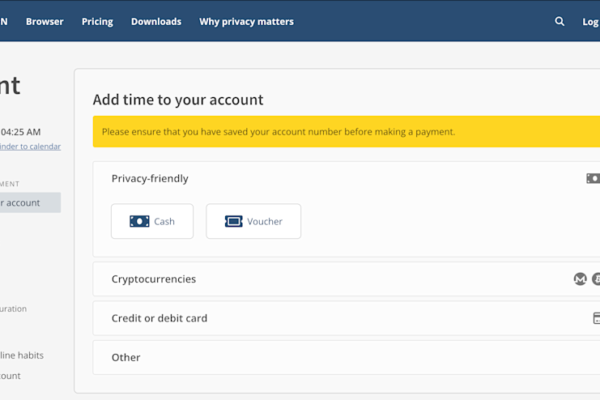Choose the Cash payment button
The image size is (600, 400).
(152, 221)
